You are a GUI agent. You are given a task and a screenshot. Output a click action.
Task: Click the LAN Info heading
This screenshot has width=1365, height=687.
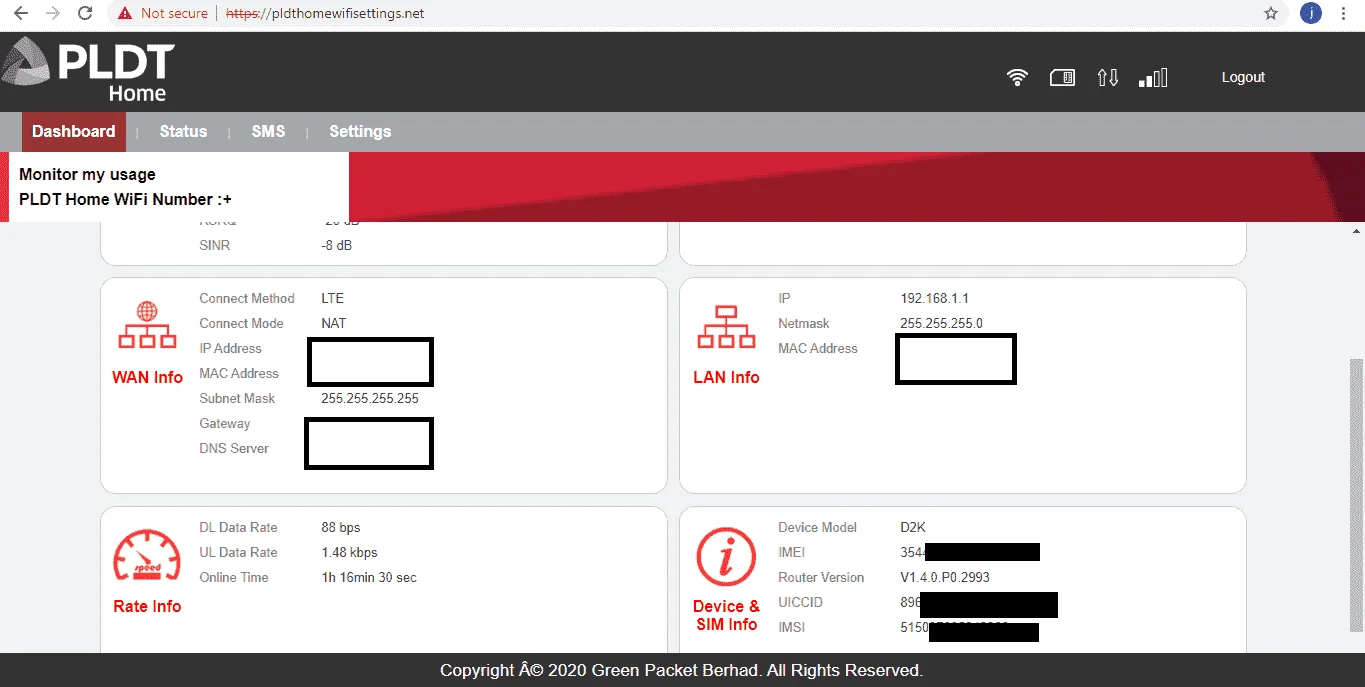(726, 377)
